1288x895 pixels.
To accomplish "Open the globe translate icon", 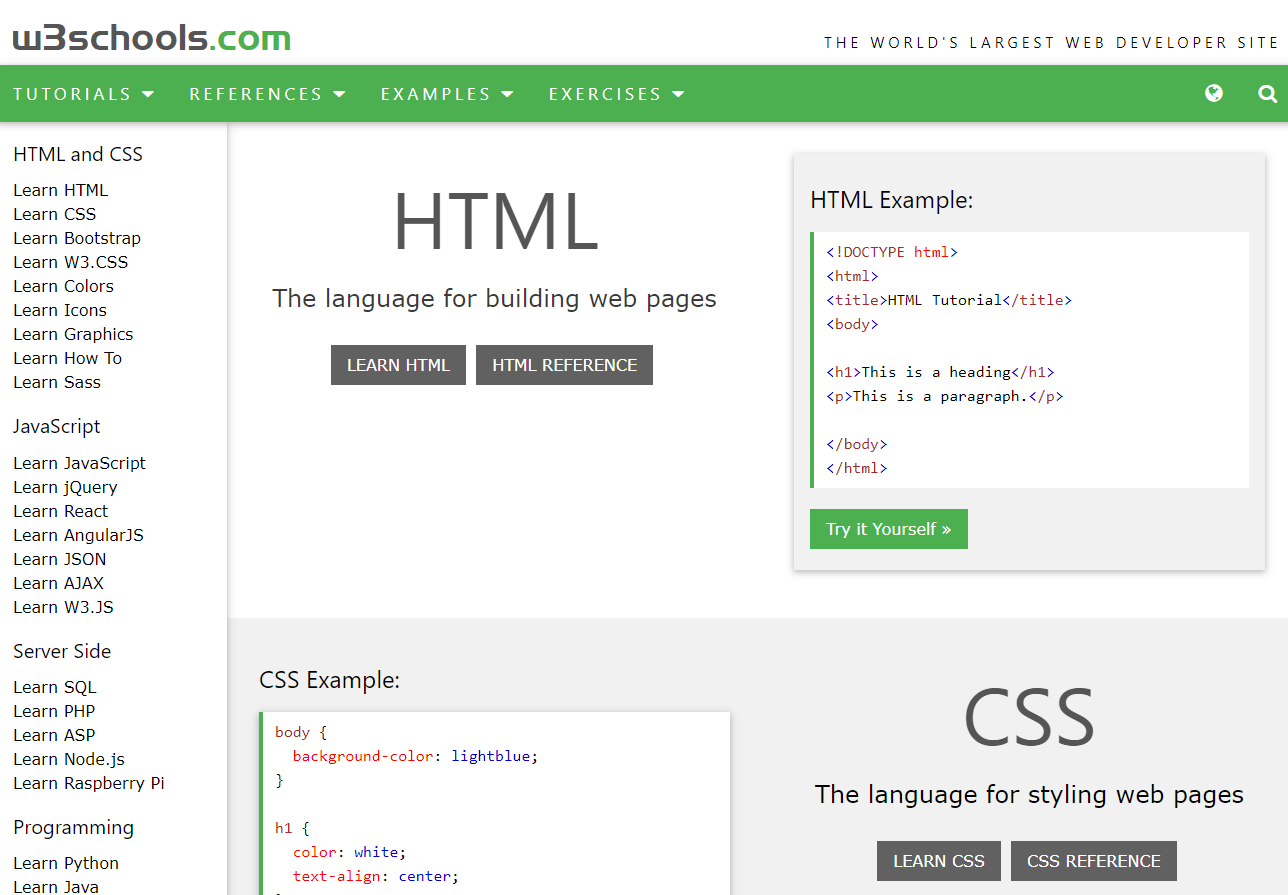I will coord(1214,93).
